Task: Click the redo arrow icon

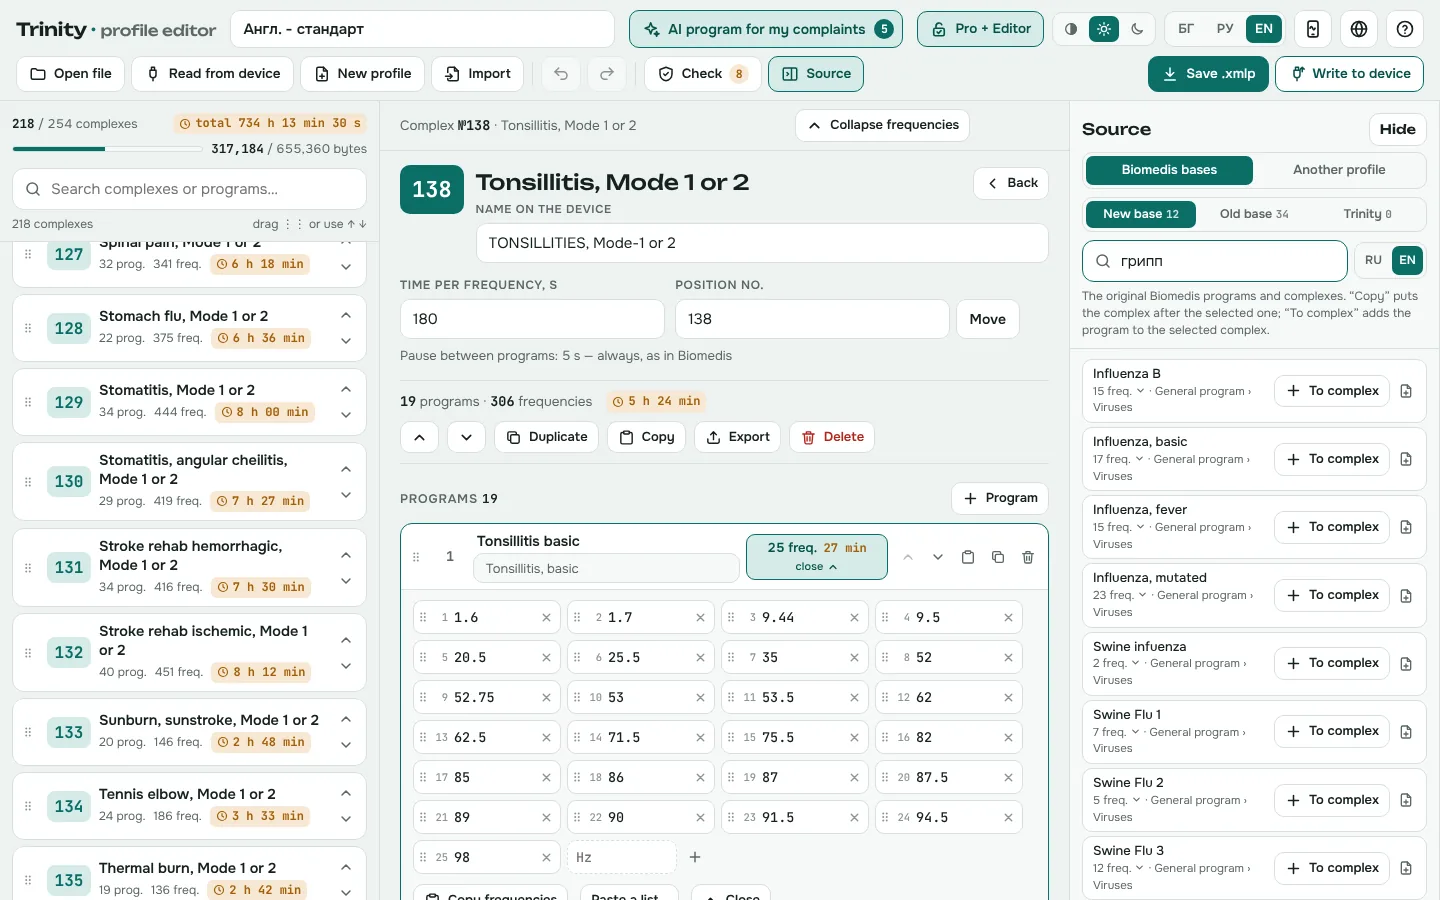Action: pyautogui.click(x=607, y=74)
